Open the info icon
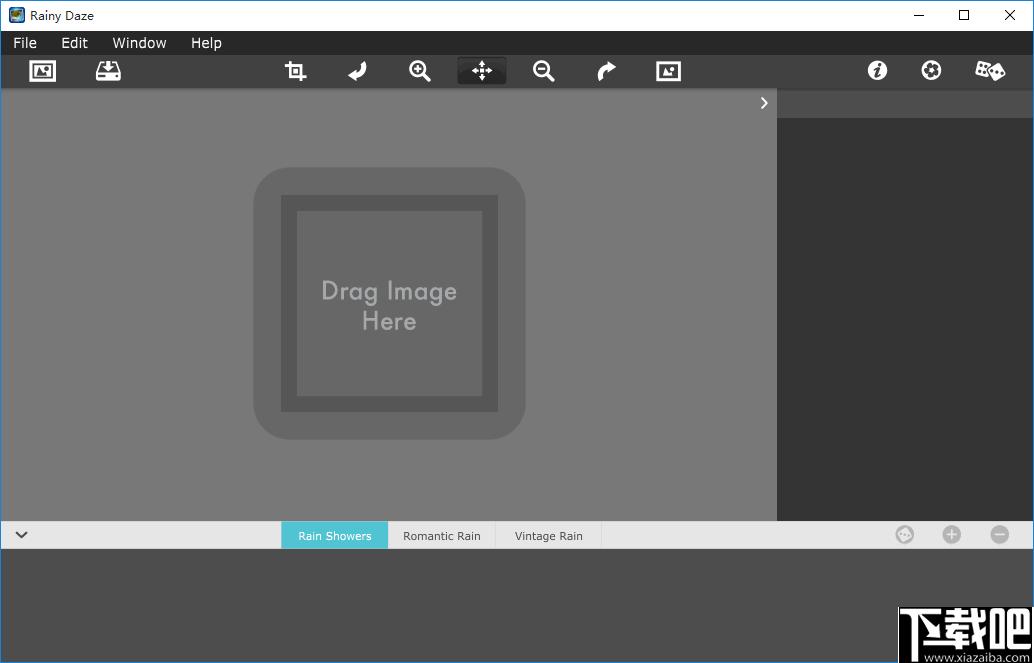This screenshot has height=663, width=1034. click(x=877, y=71)
